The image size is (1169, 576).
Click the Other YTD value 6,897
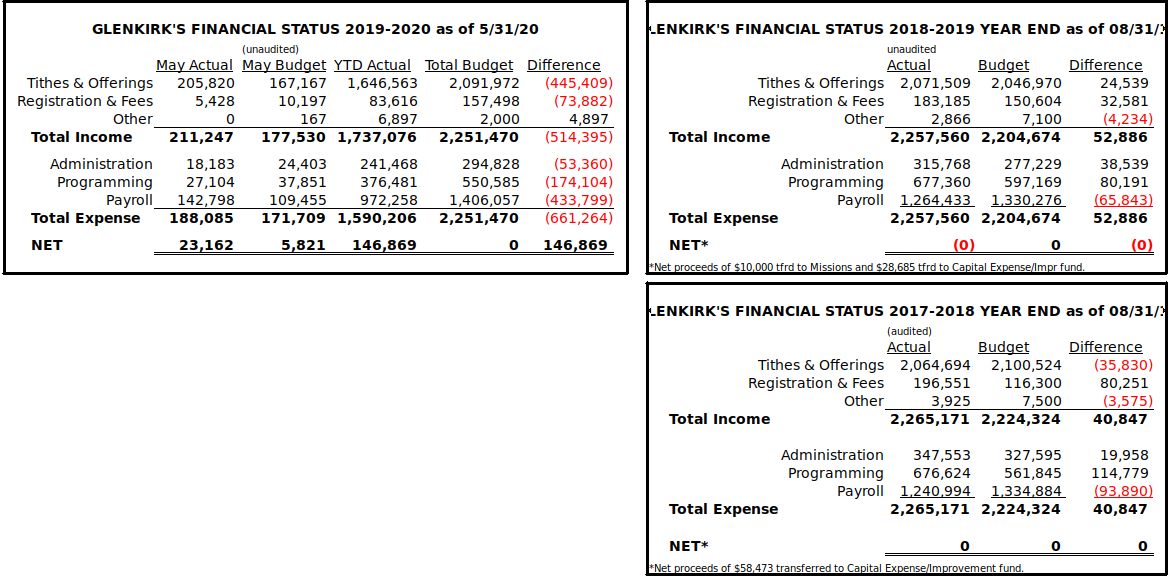pos(398,119)
